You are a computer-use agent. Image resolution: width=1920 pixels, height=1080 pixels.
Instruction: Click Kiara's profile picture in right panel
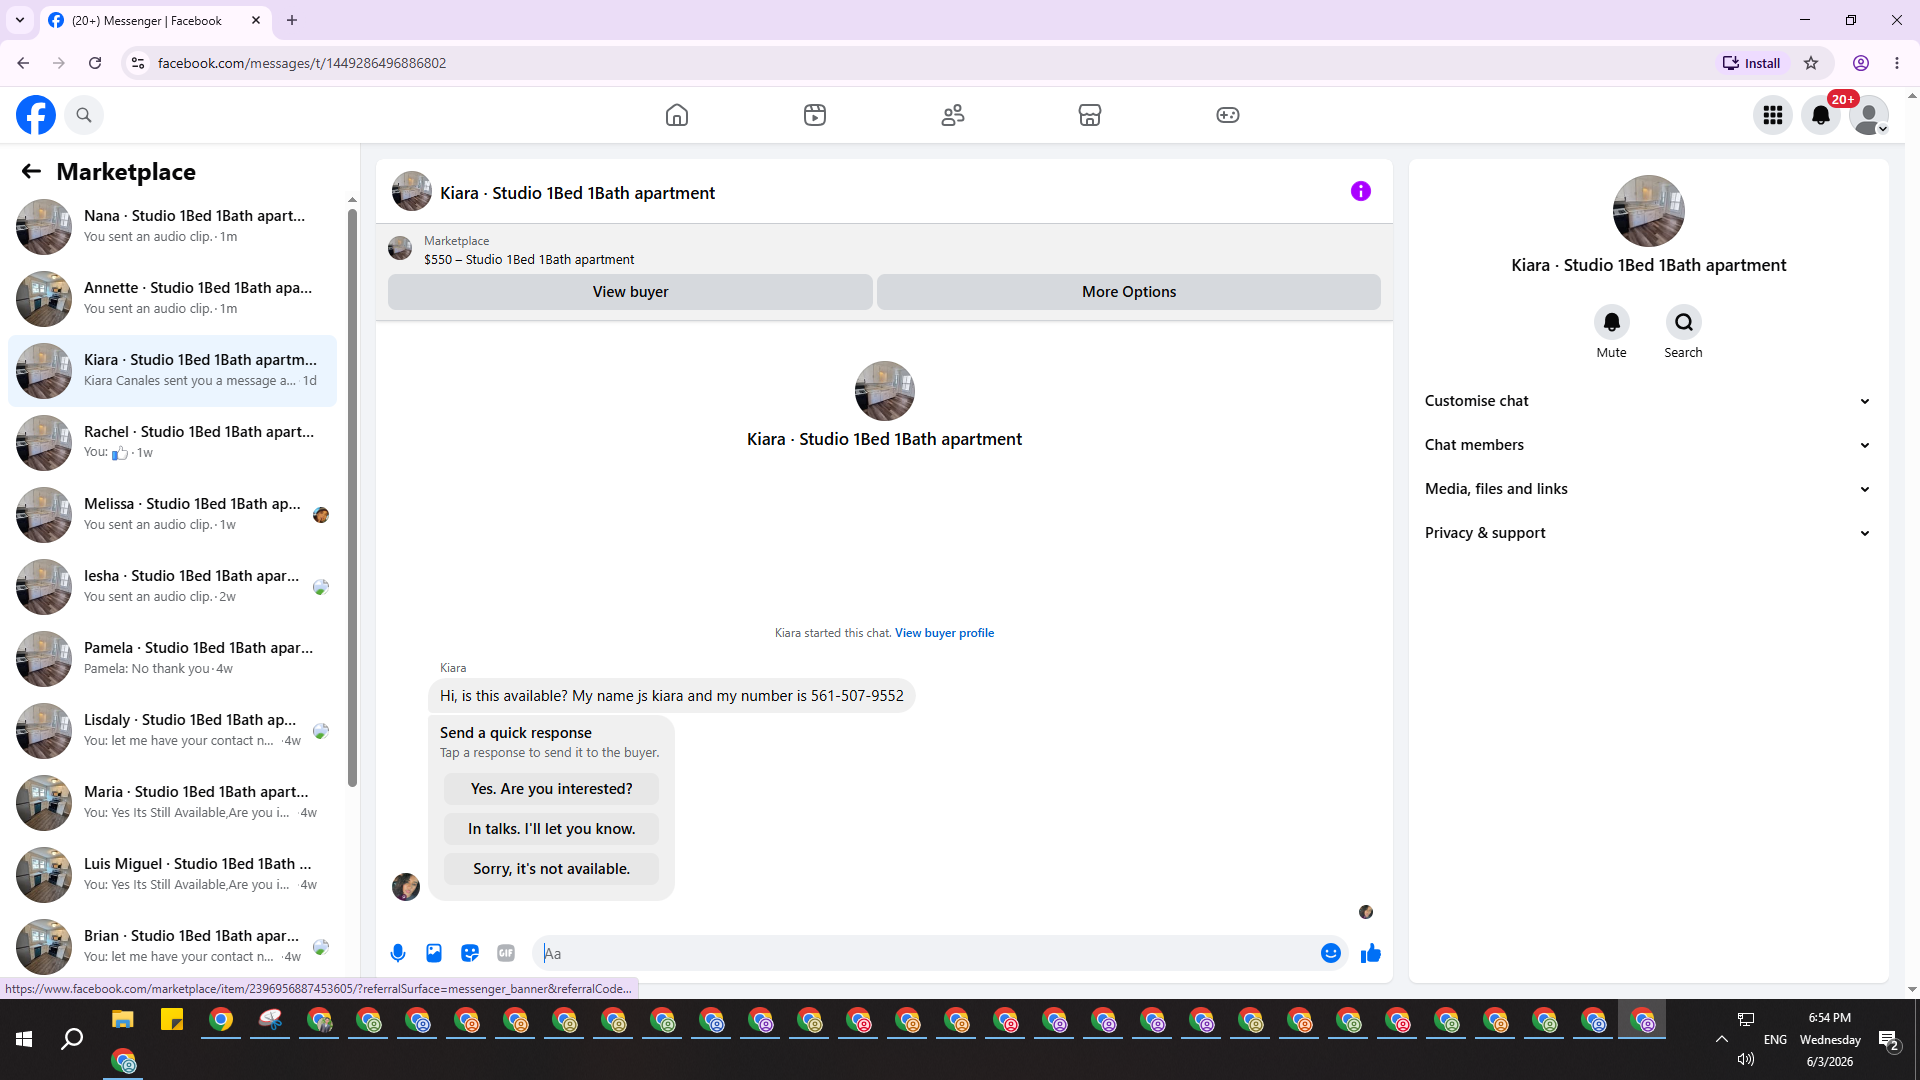click(1648, 211)
